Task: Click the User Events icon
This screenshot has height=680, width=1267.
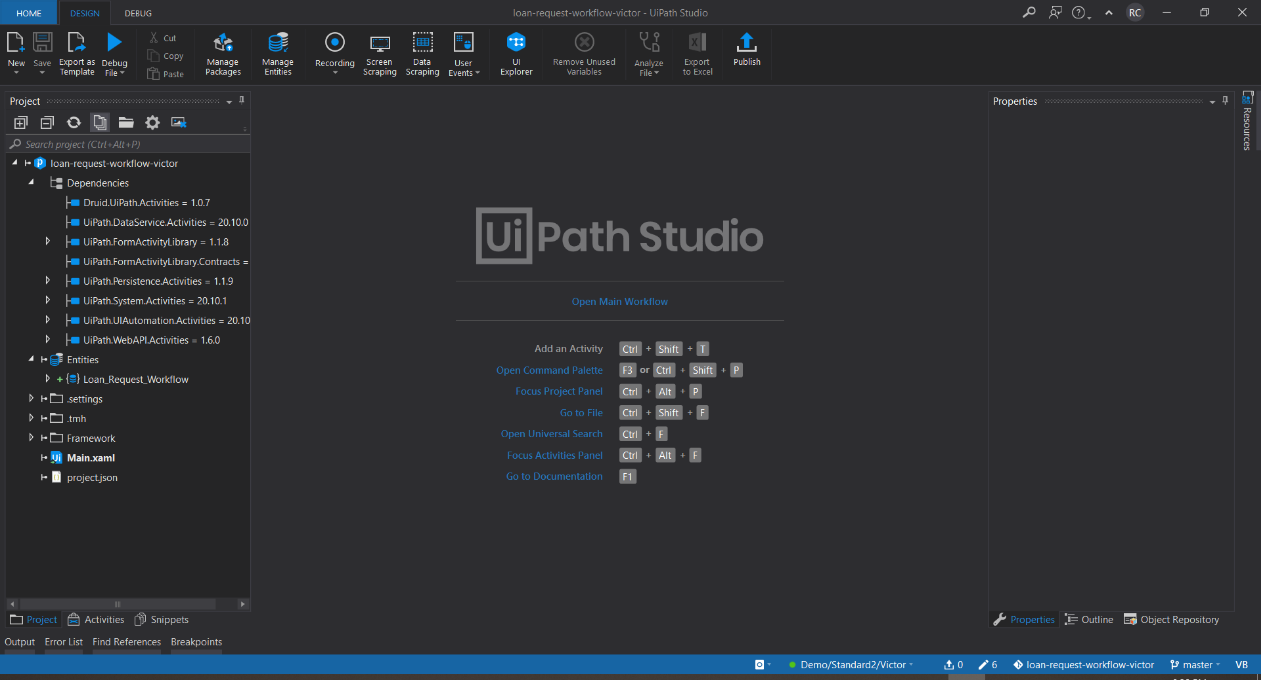Action: tap(463, 42)
